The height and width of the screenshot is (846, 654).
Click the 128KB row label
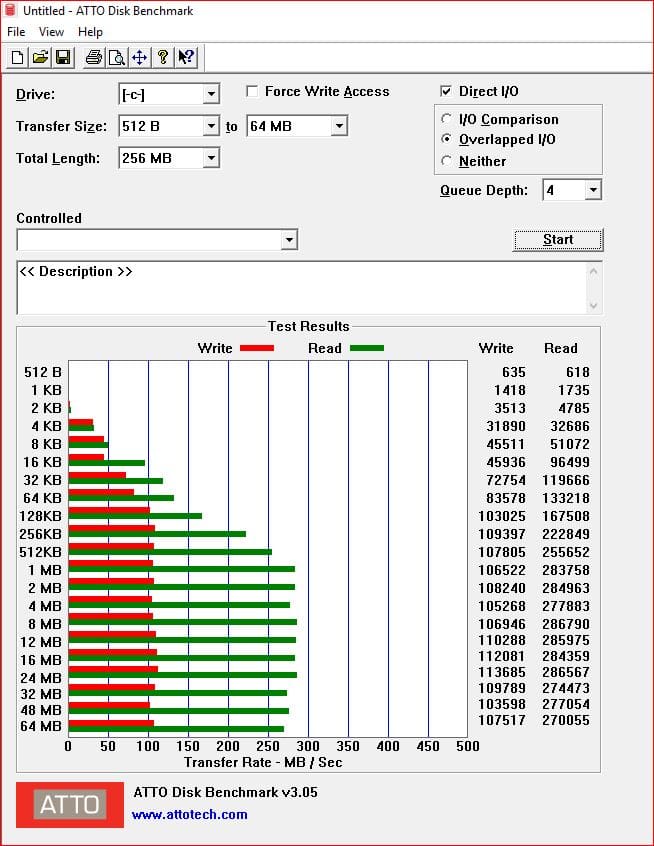pyautogui.click(x=40, y=516)
